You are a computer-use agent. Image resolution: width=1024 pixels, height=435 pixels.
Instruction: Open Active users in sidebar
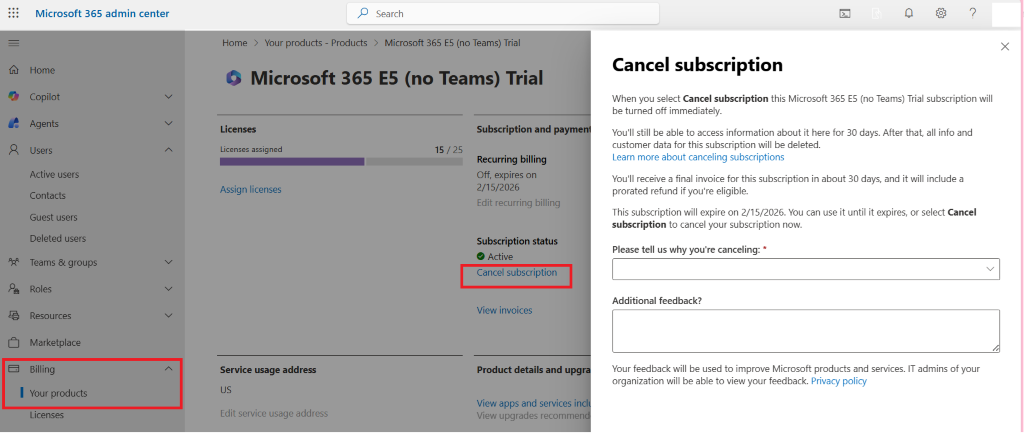(x=54, y=174)
